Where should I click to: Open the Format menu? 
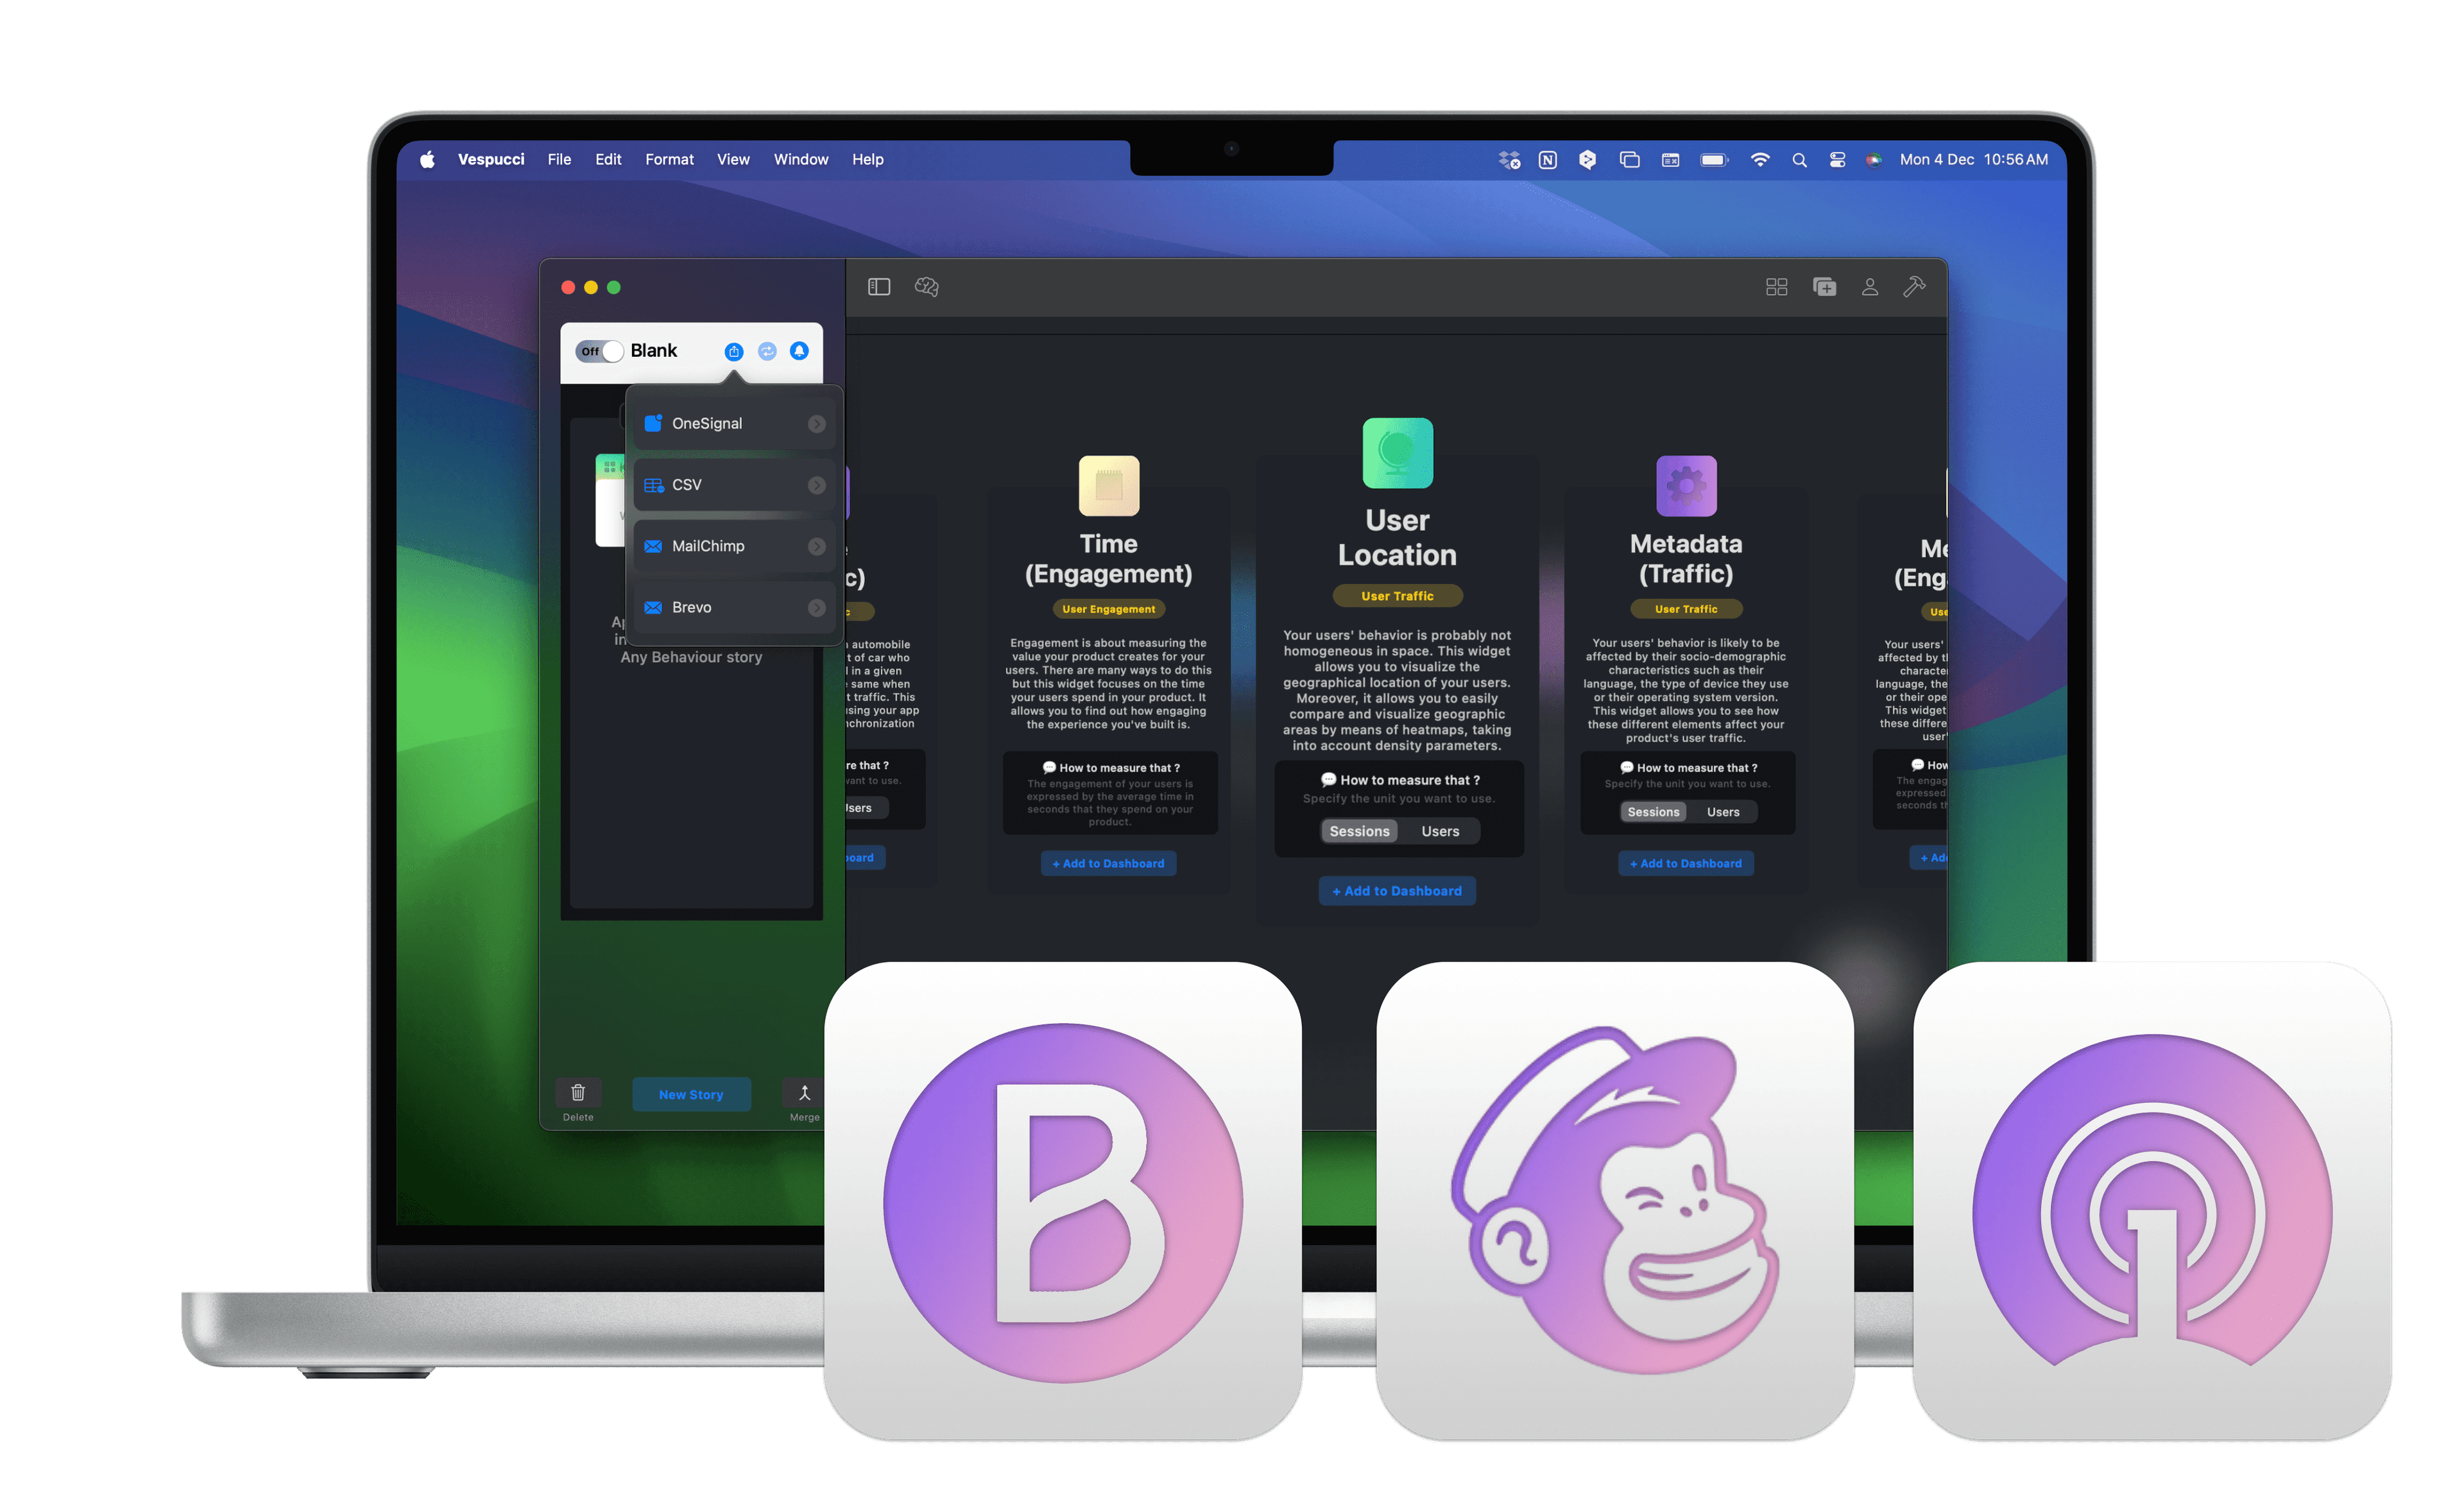[x=669, y=160]
